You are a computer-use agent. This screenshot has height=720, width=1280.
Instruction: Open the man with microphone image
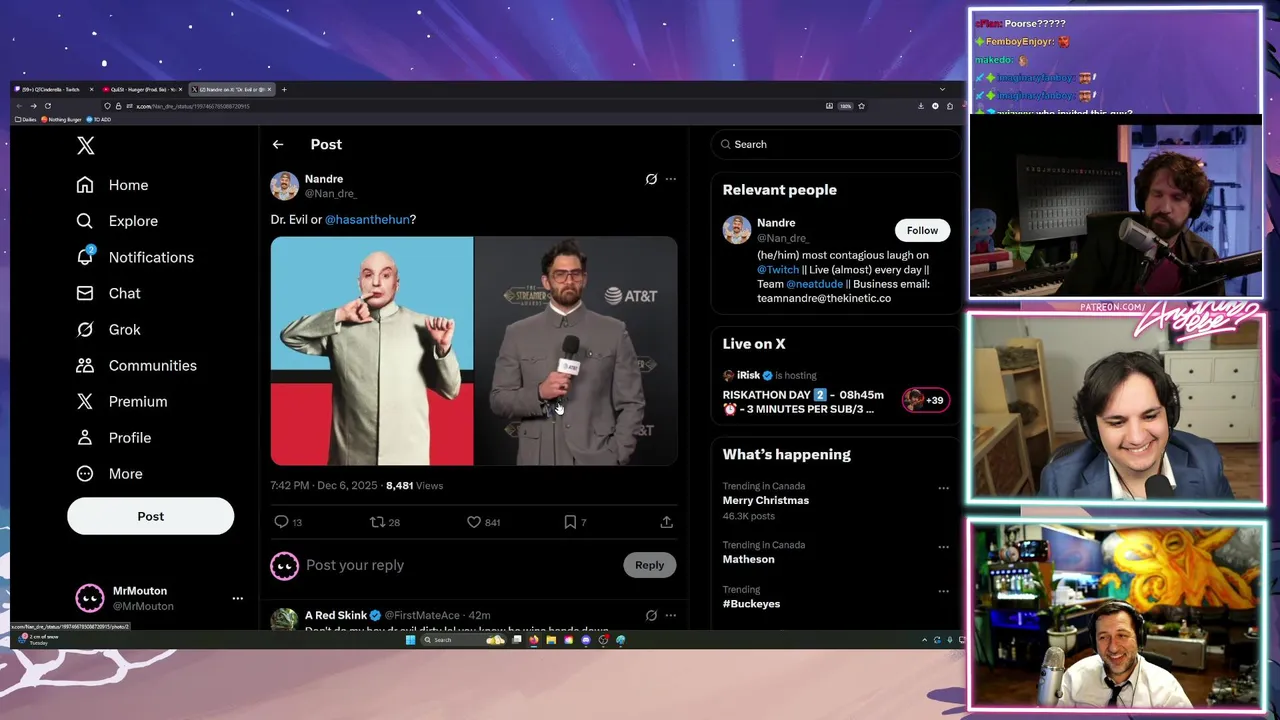[576, 351]
